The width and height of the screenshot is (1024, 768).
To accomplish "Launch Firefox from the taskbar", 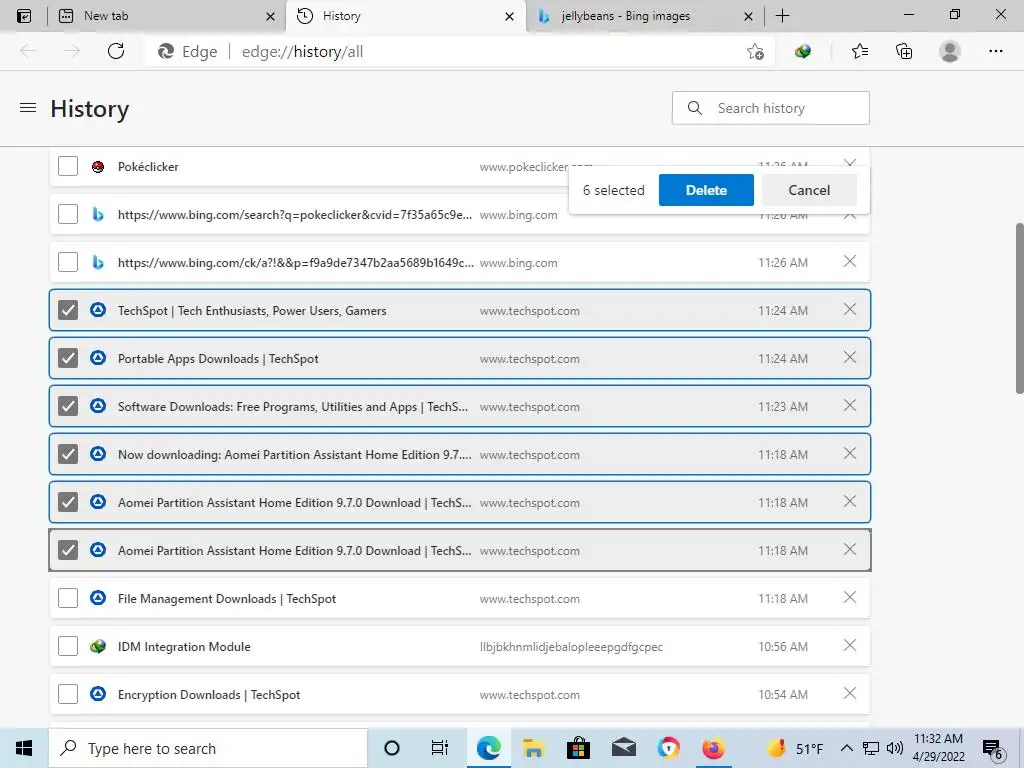I will pos(713,748).
